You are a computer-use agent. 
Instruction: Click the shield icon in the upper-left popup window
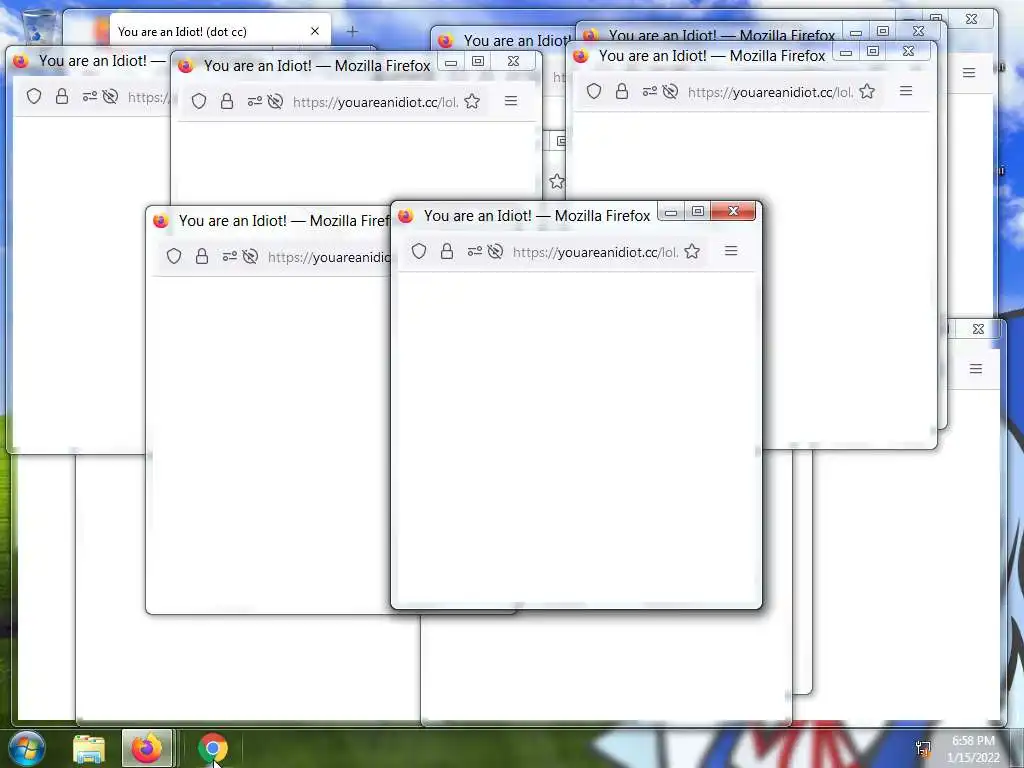pyautogui.click(x=34, y=97)
